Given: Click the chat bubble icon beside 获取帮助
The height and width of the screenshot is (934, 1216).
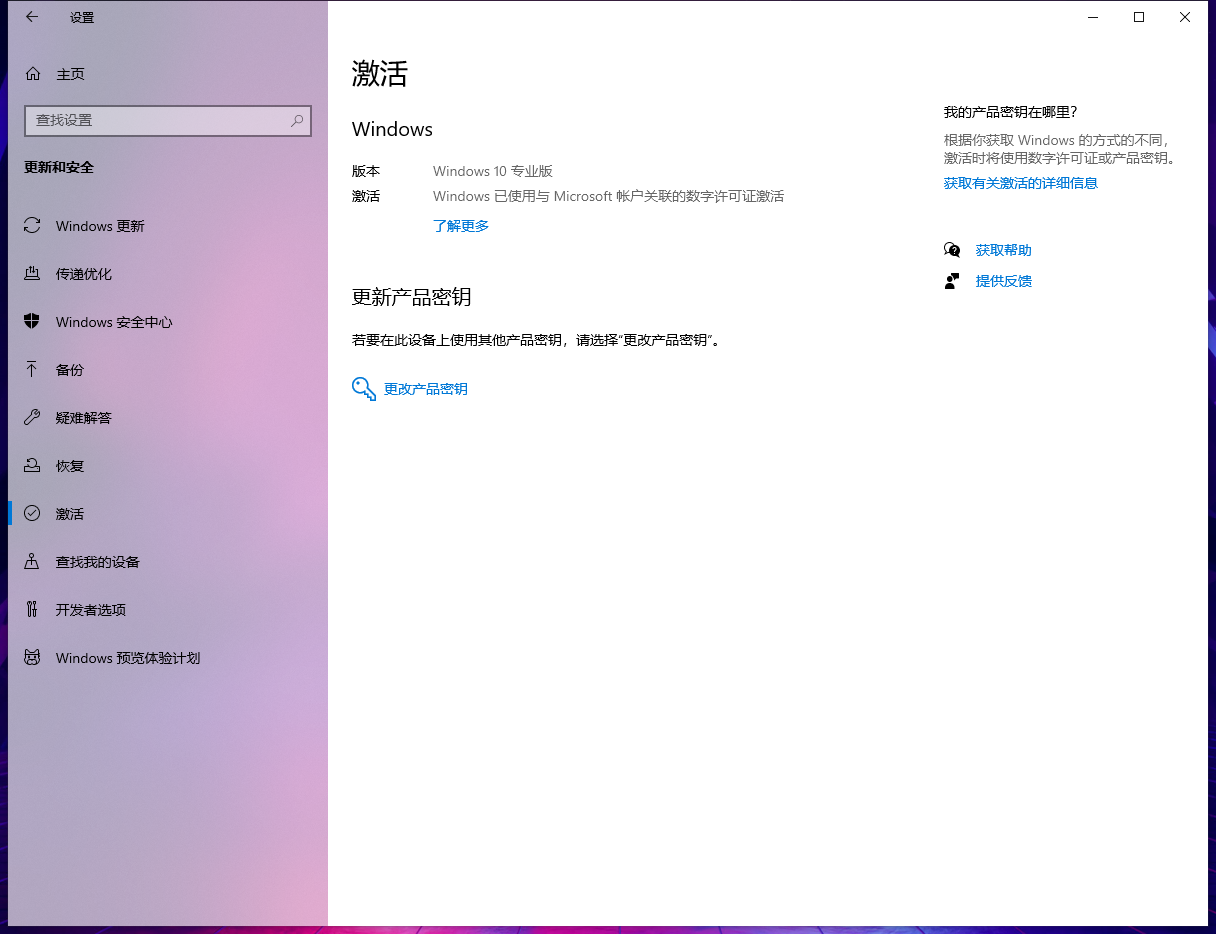Looking at the screenshot, I should coord(952,250).
